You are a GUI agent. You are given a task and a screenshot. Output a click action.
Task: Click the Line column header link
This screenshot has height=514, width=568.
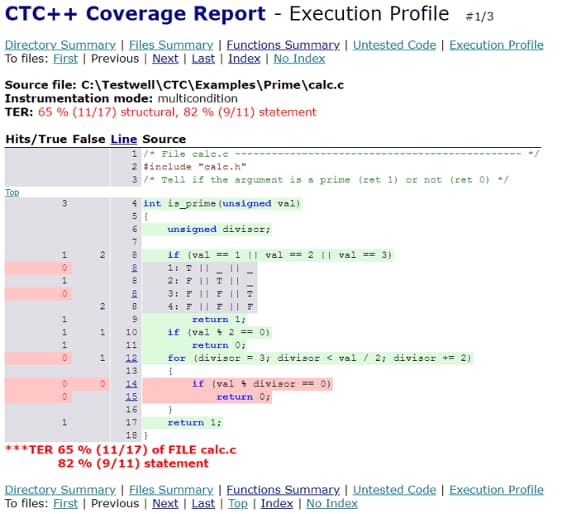pyautogui.click(x=124, y=139)
